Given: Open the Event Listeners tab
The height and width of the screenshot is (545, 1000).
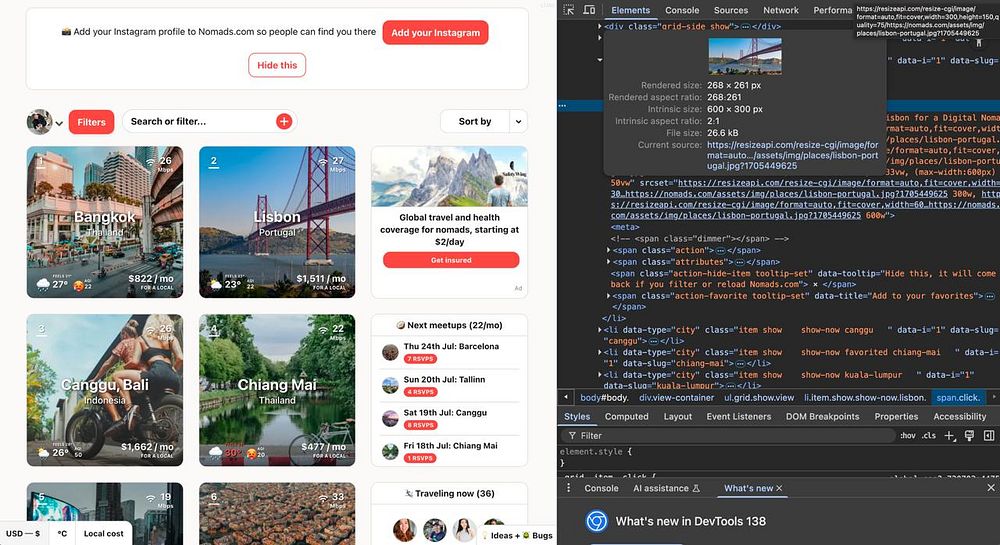Looking at the screenshot, I should pos(739,416).
